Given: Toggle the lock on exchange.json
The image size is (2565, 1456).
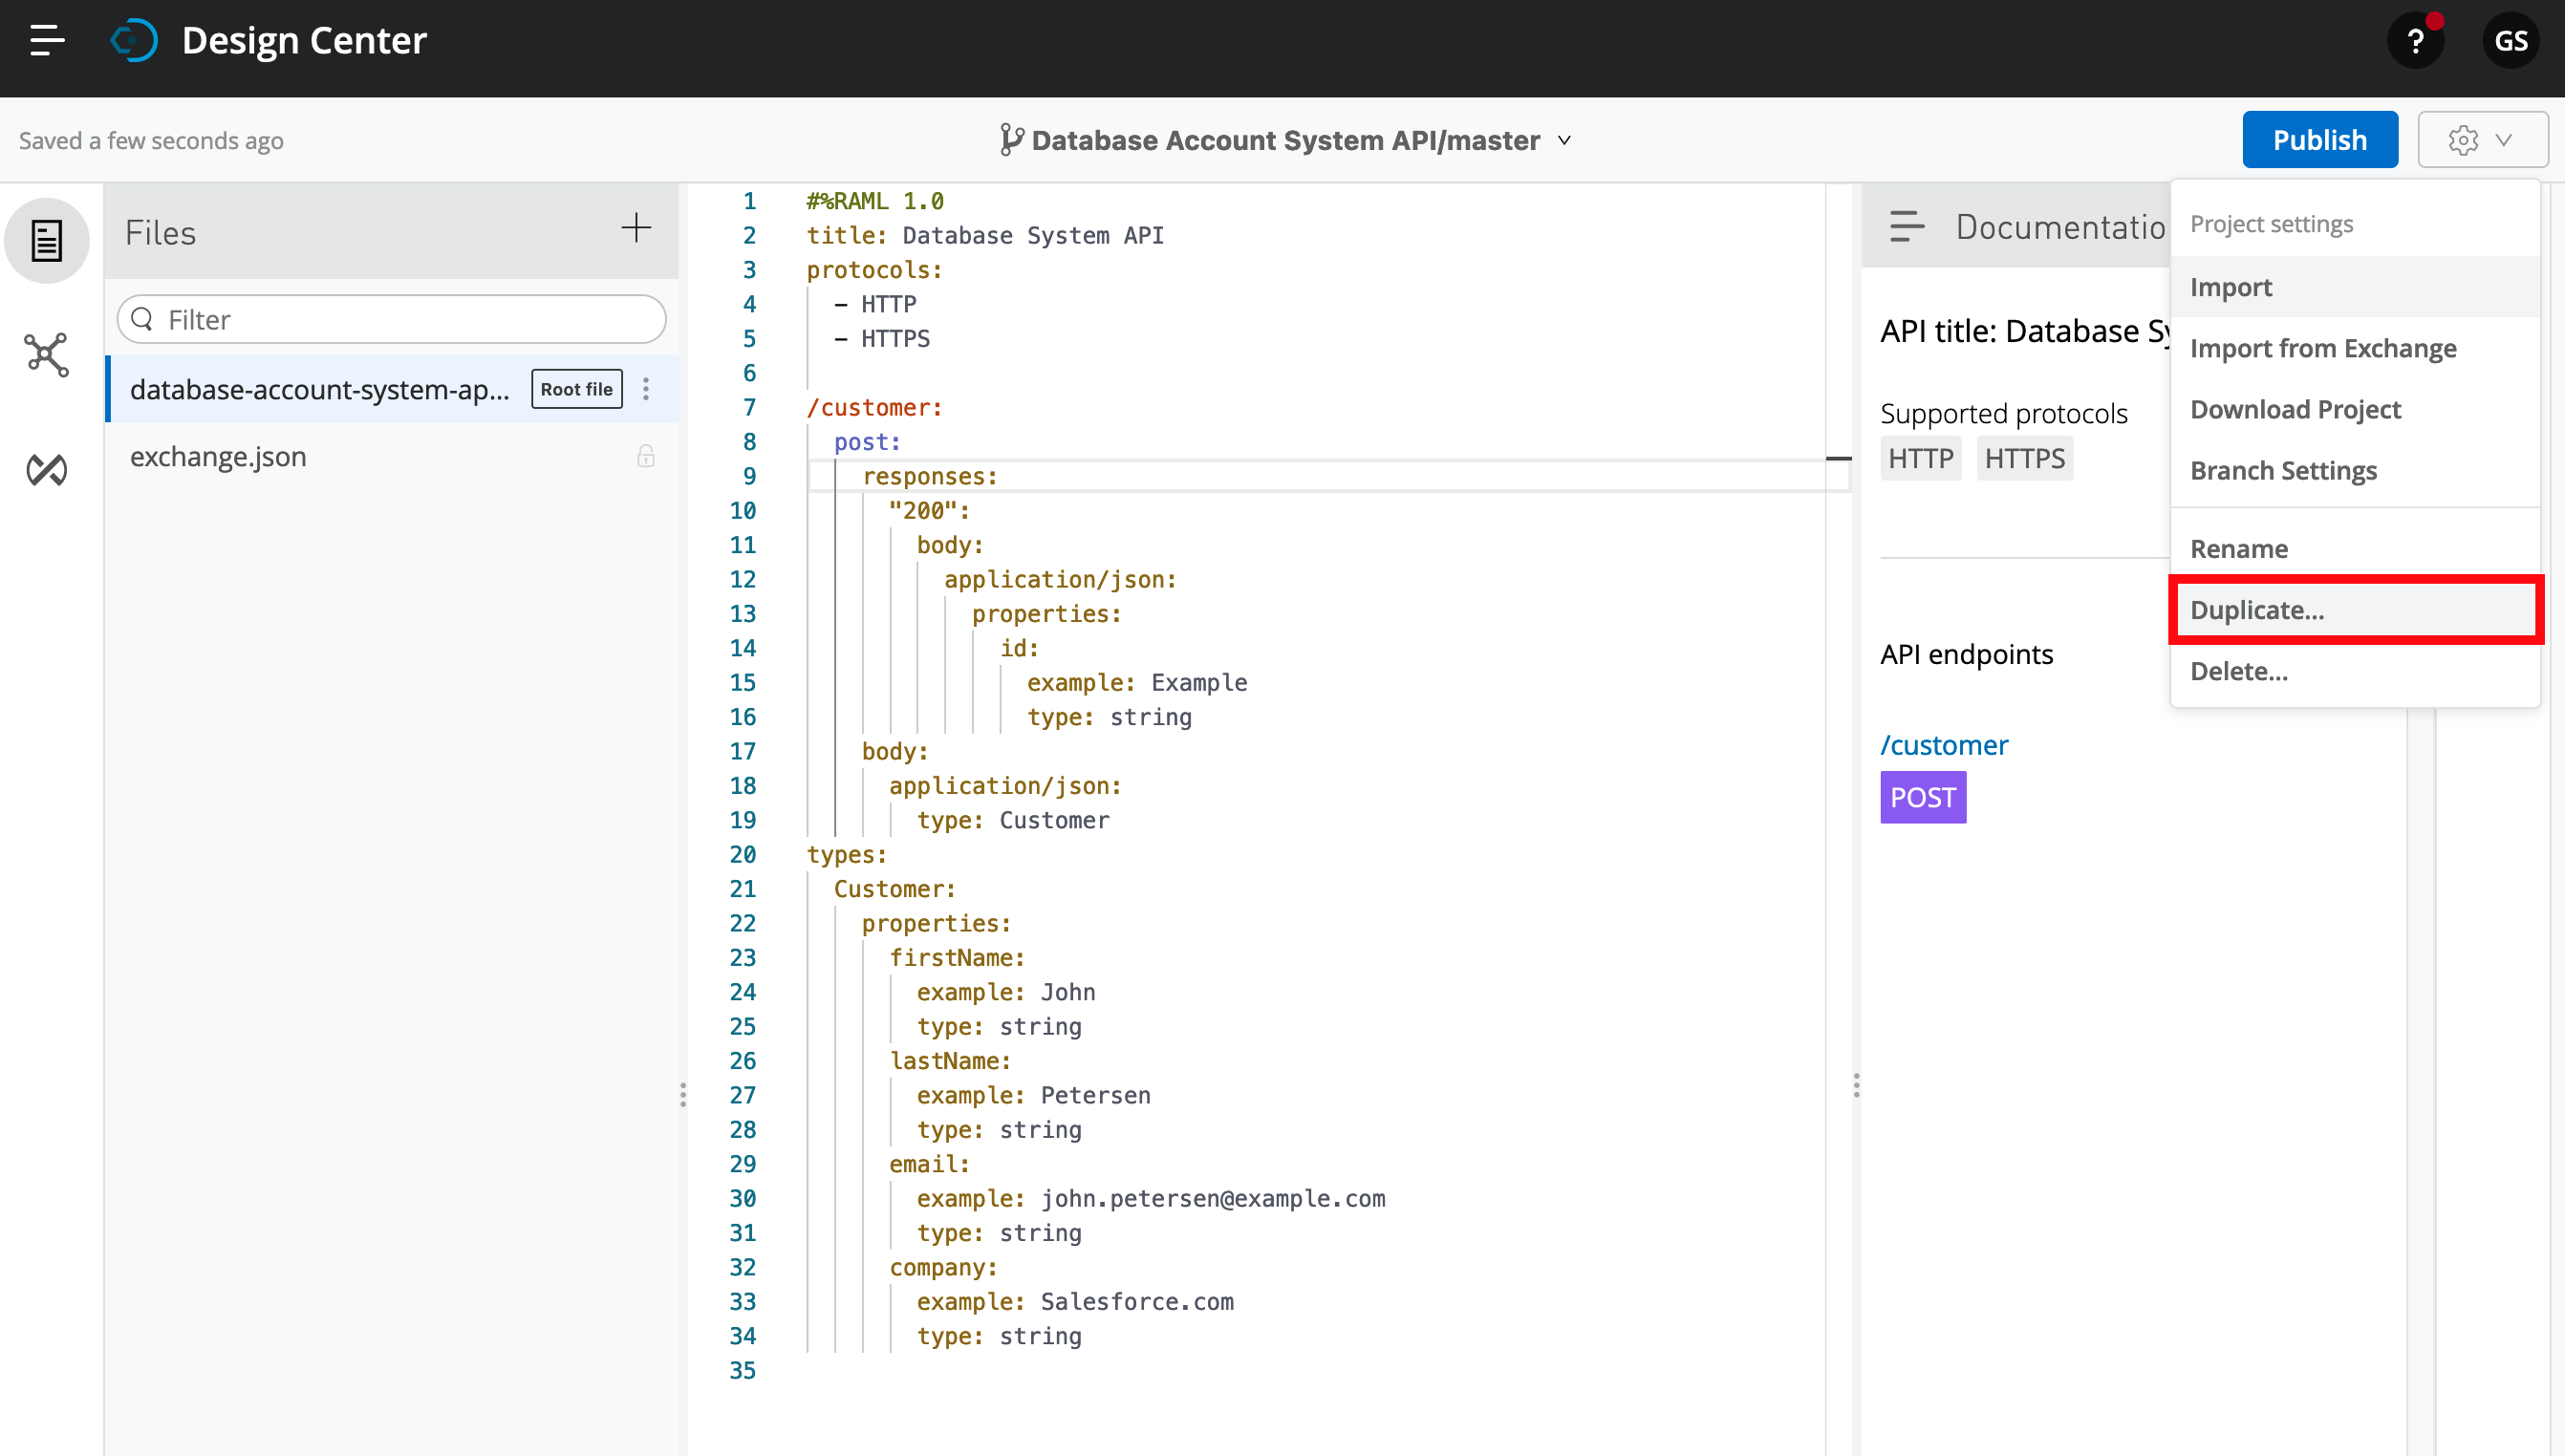Looking at the screenshot, I should coord(646,455).
